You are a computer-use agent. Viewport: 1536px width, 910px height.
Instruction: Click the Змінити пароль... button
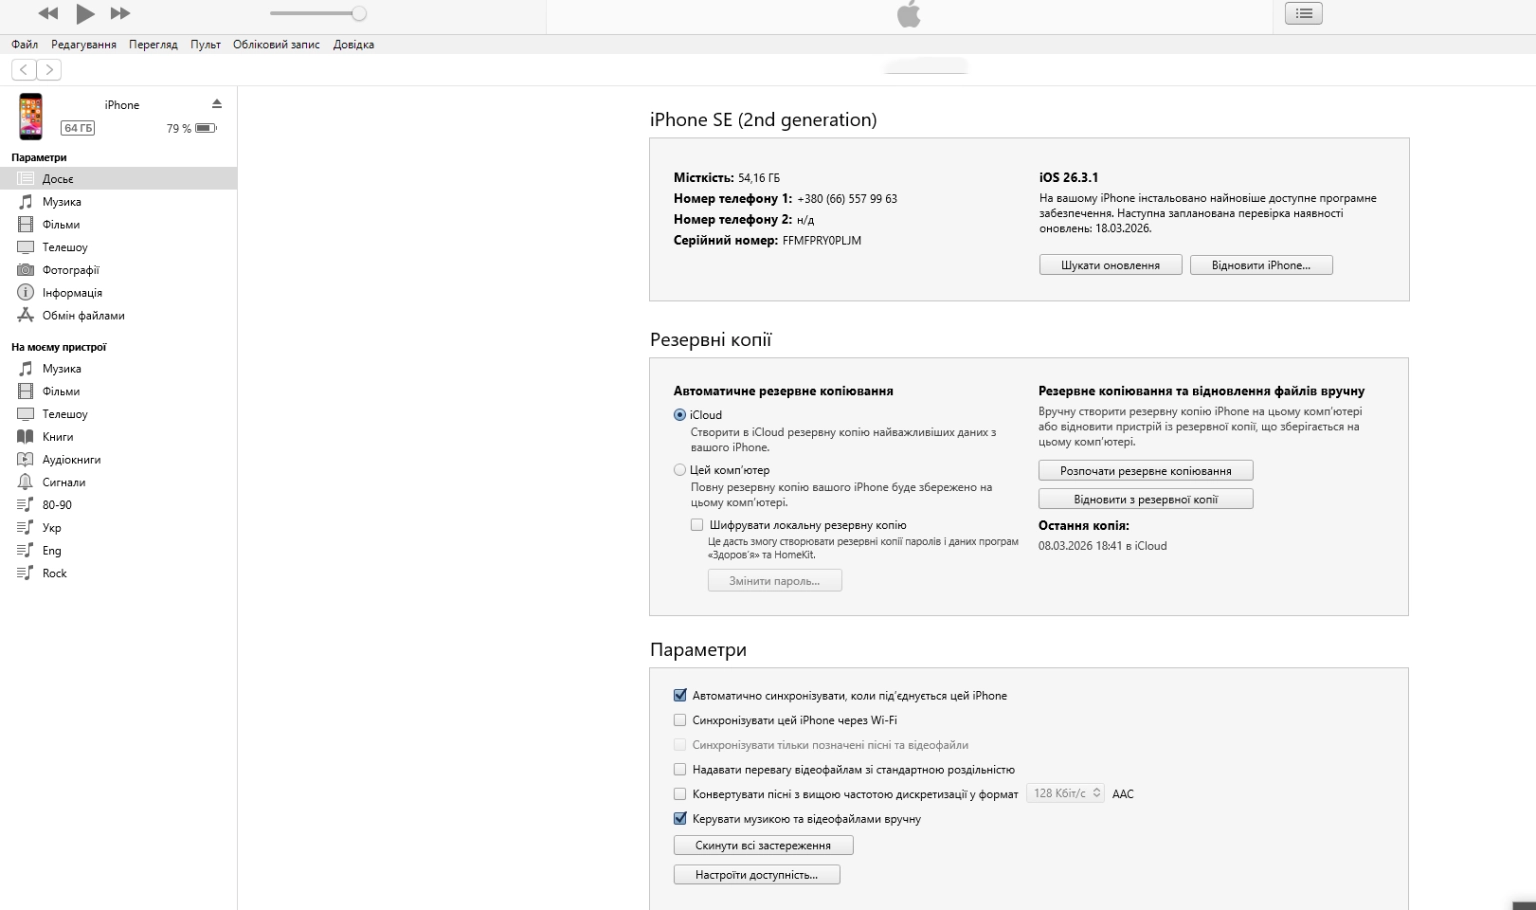pos(774,581)
